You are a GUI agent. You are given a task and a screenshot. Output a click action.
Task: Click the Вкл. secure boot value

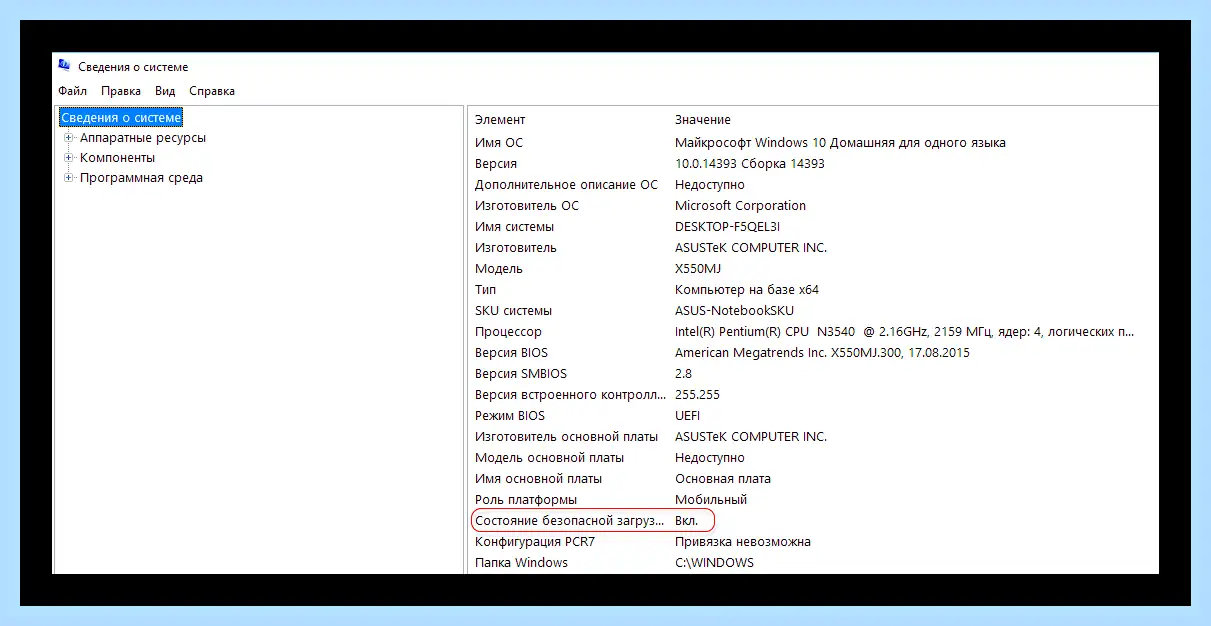click(686, 521)
